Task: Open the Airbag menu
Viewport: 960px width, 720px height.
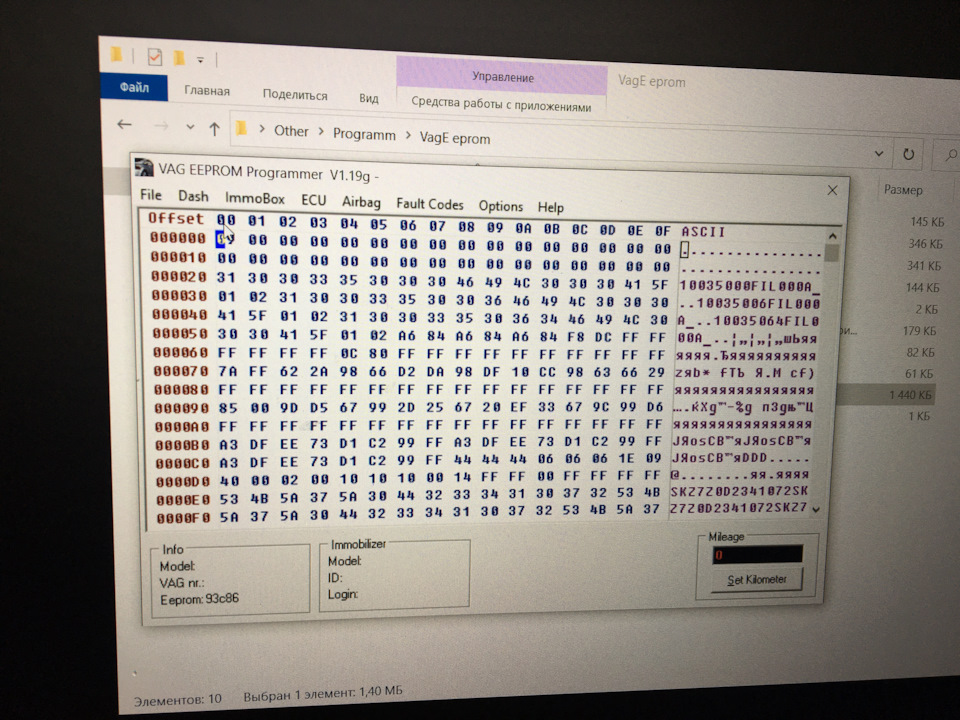Action: click(361, 202)
